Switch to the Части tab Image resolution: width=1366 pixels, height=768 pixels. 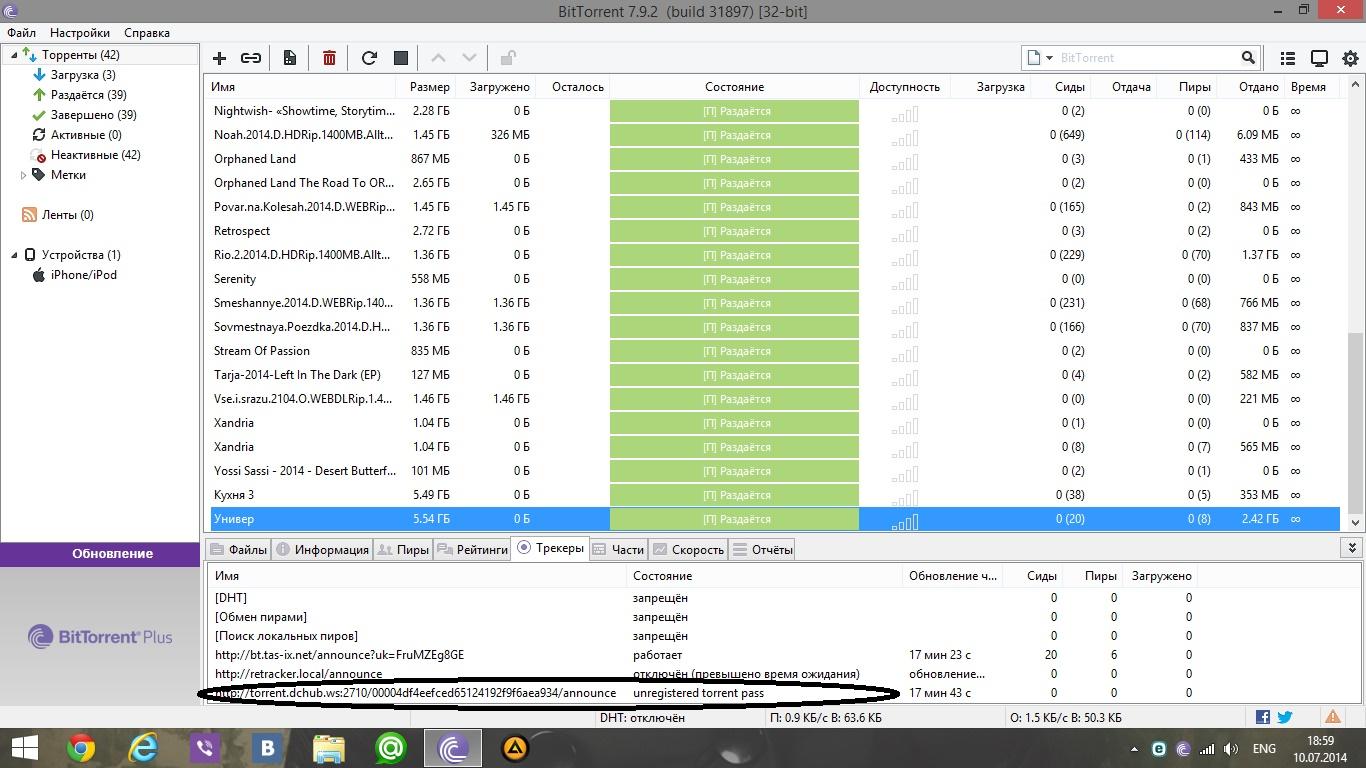click(618, 549)
